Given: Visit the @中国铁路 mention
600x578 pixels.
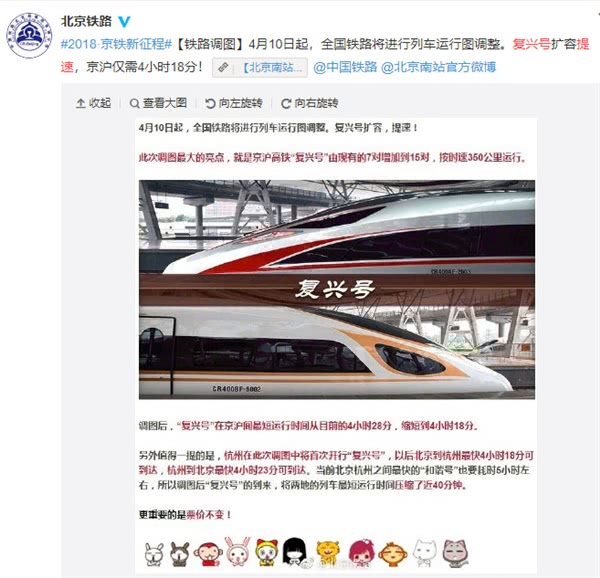Looking at the screenshot, I should pyautogui.click(x=345, y=67).
